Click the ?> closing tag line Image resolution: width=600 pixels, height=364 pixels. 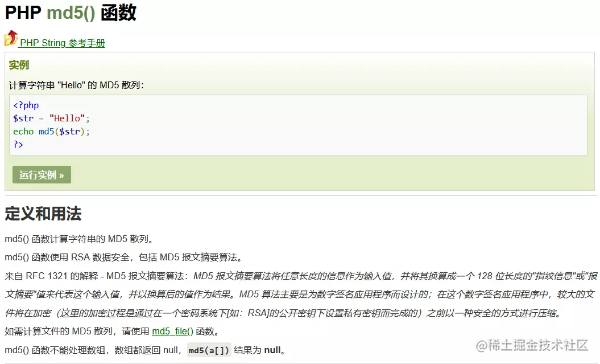[x=18, y=144]
